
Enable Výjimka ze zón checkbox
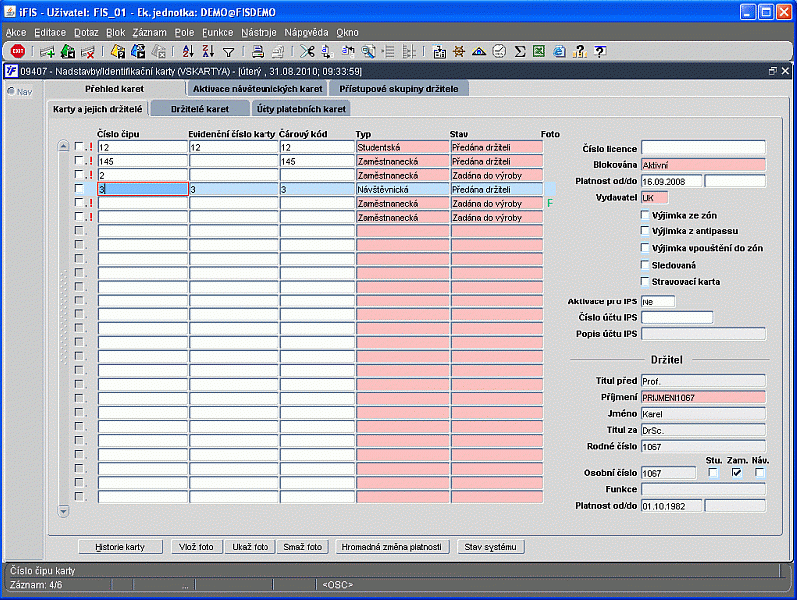(645, 215)
